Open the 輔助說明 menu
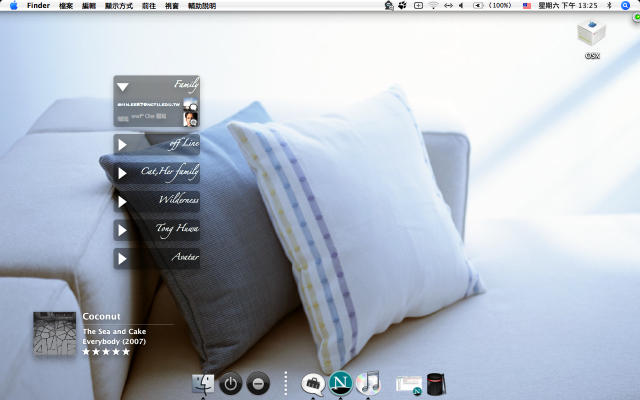This screenshot has height=400, width=640. click(202, 6)
